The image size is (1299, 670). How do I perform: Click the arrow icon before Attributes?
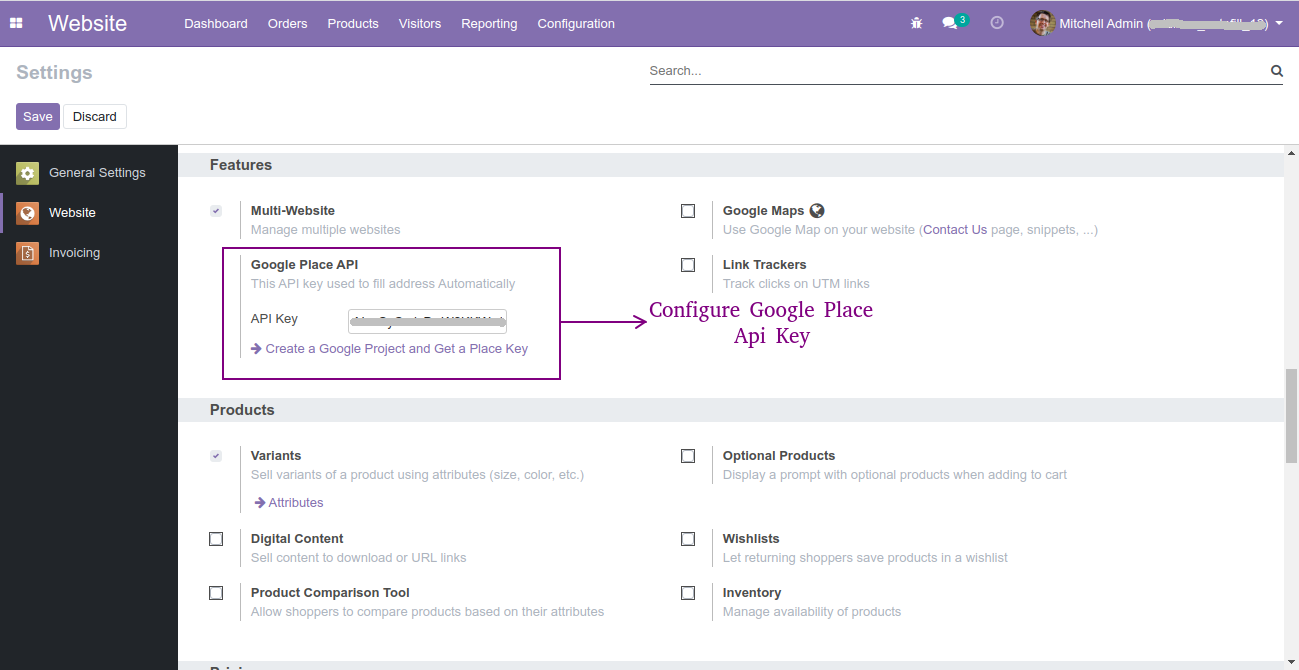click(x=260, y=503)
